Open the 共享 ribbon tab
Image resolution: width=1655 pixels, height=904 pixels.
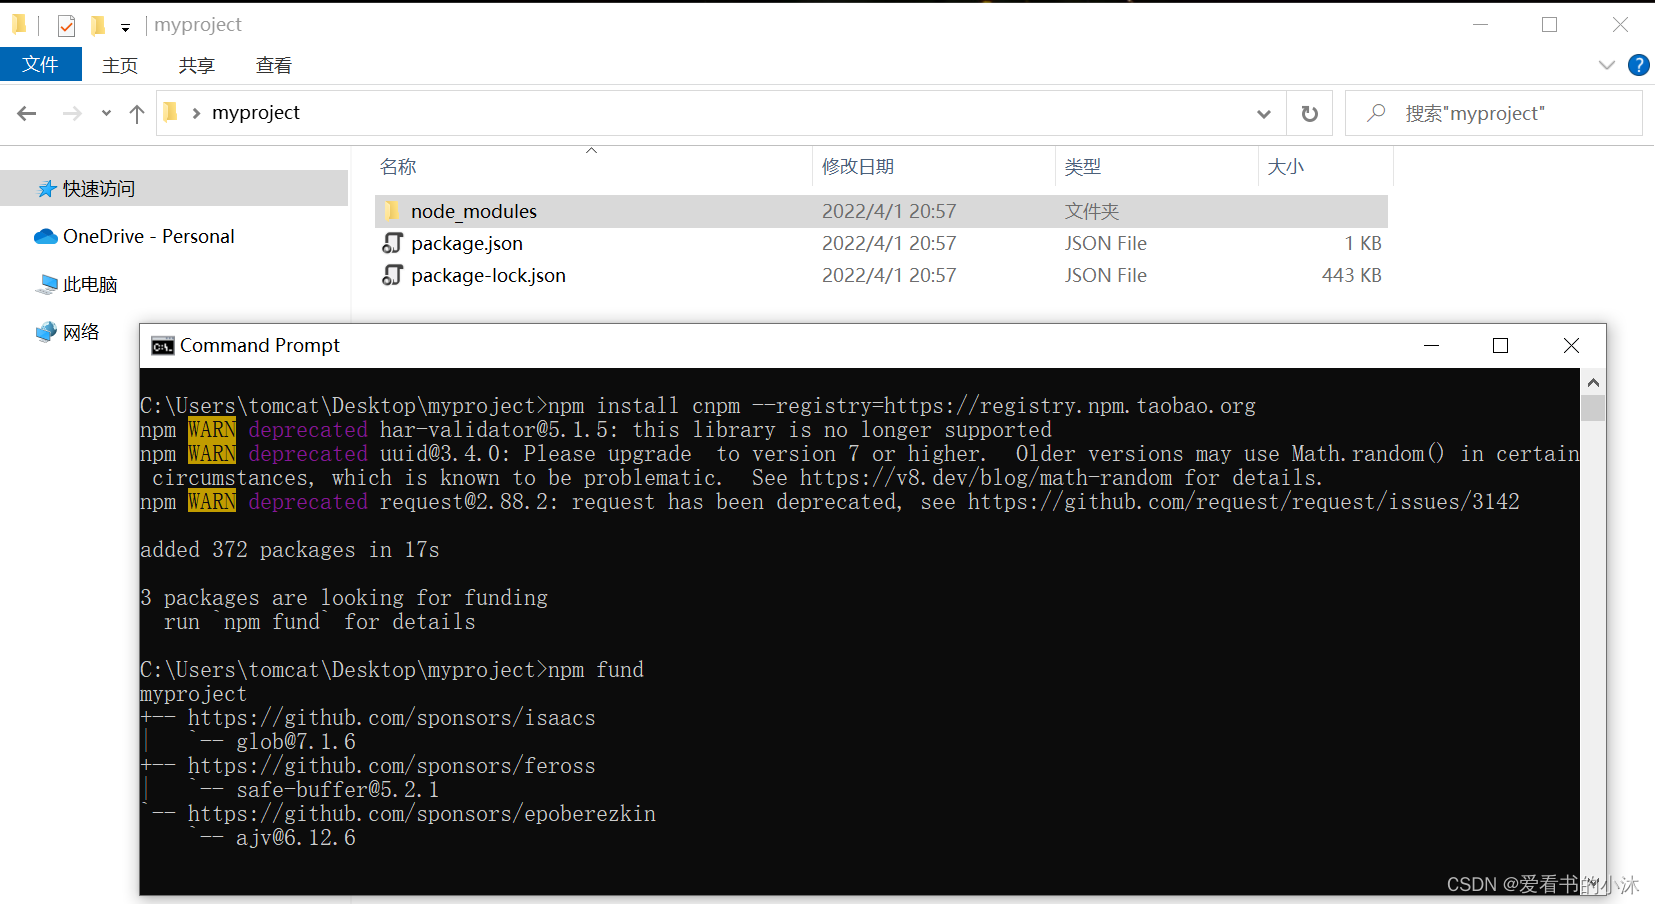(x=197, y=65)
